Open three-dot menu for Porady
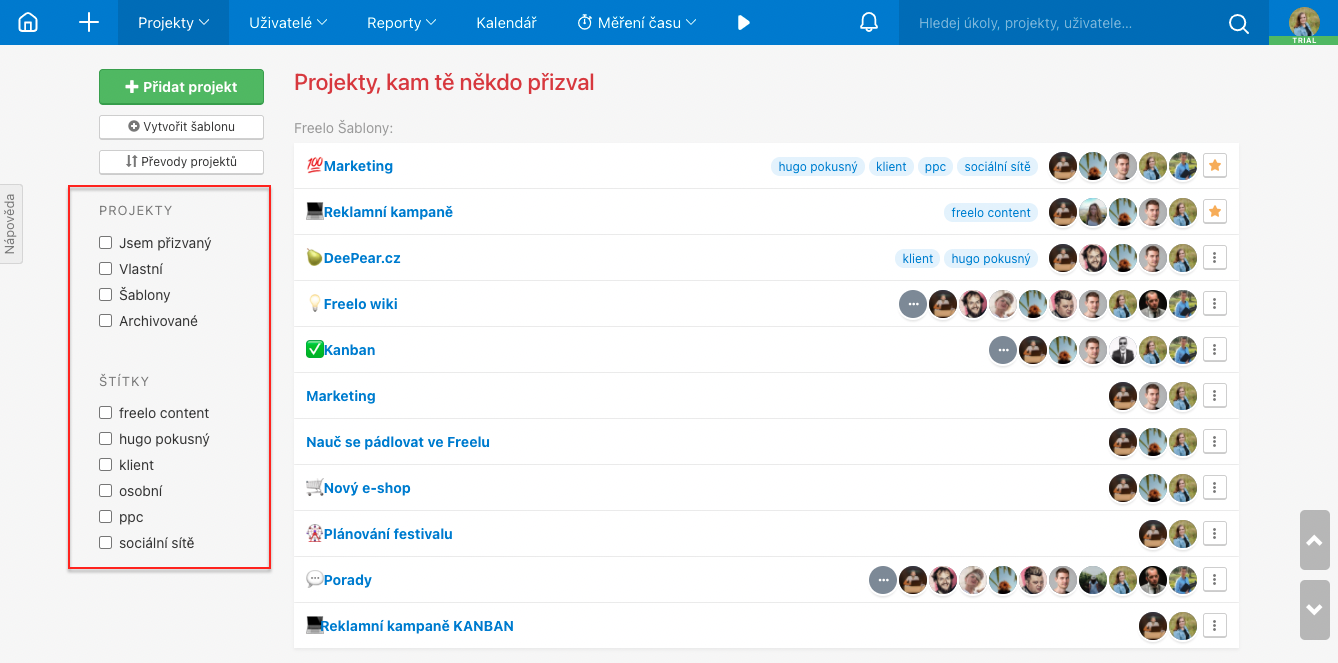The image size is (1338, 663). pyautogui.click(x=1214, y=580)
